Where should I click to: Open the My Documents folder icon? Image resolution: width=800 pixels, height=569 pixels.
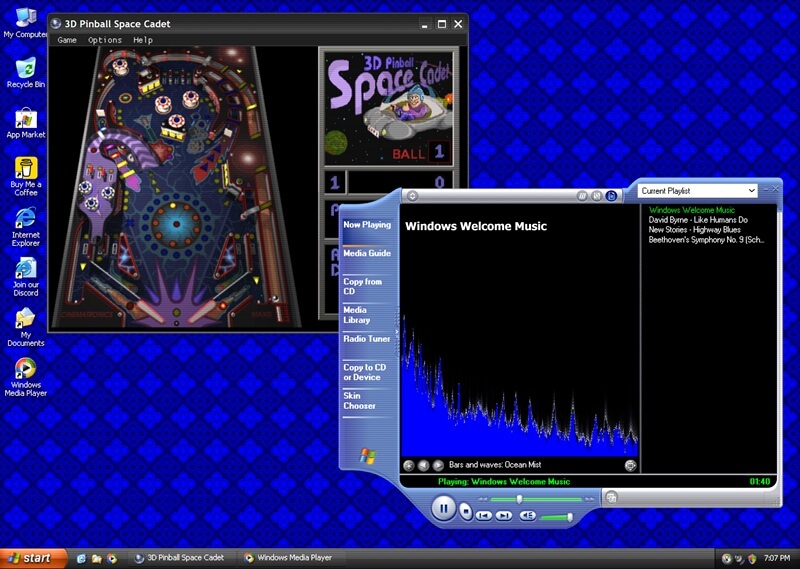[26, 327]
